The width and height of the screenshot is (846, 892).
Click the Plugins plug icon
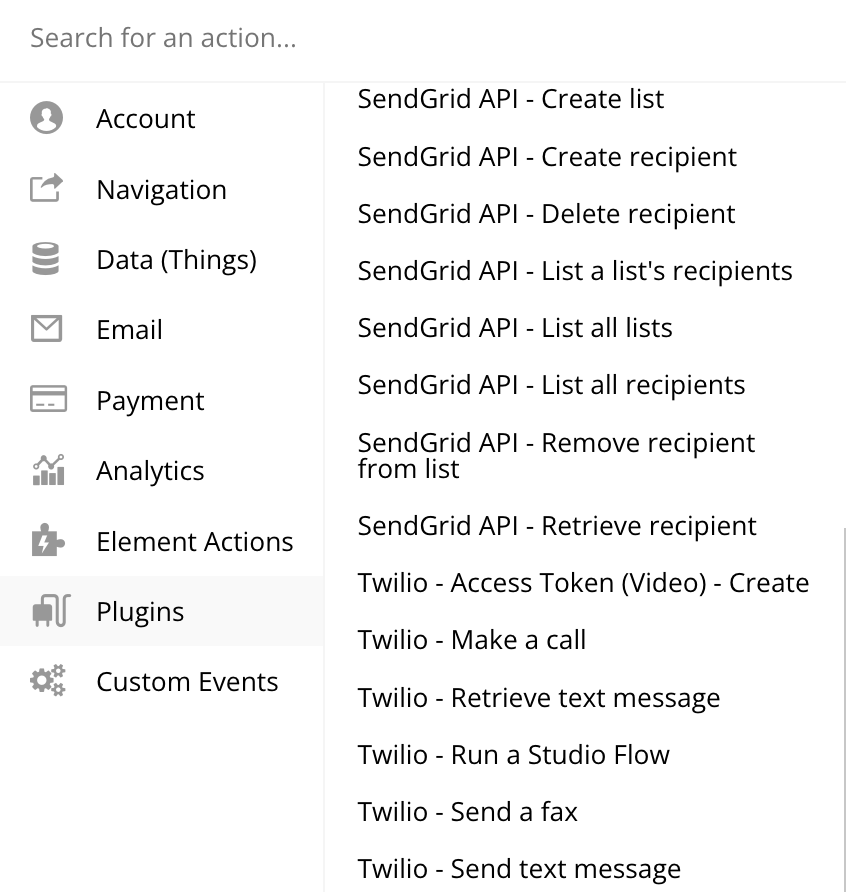(x=50, y=611)
